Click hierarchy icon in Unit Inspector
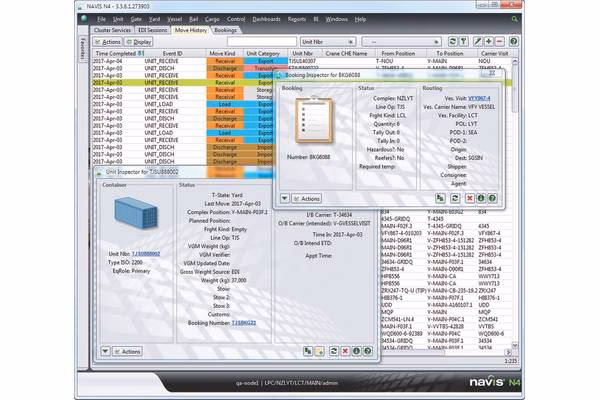Image resolution: width=600 pixels, height=400 pixels. pos(308,351)
